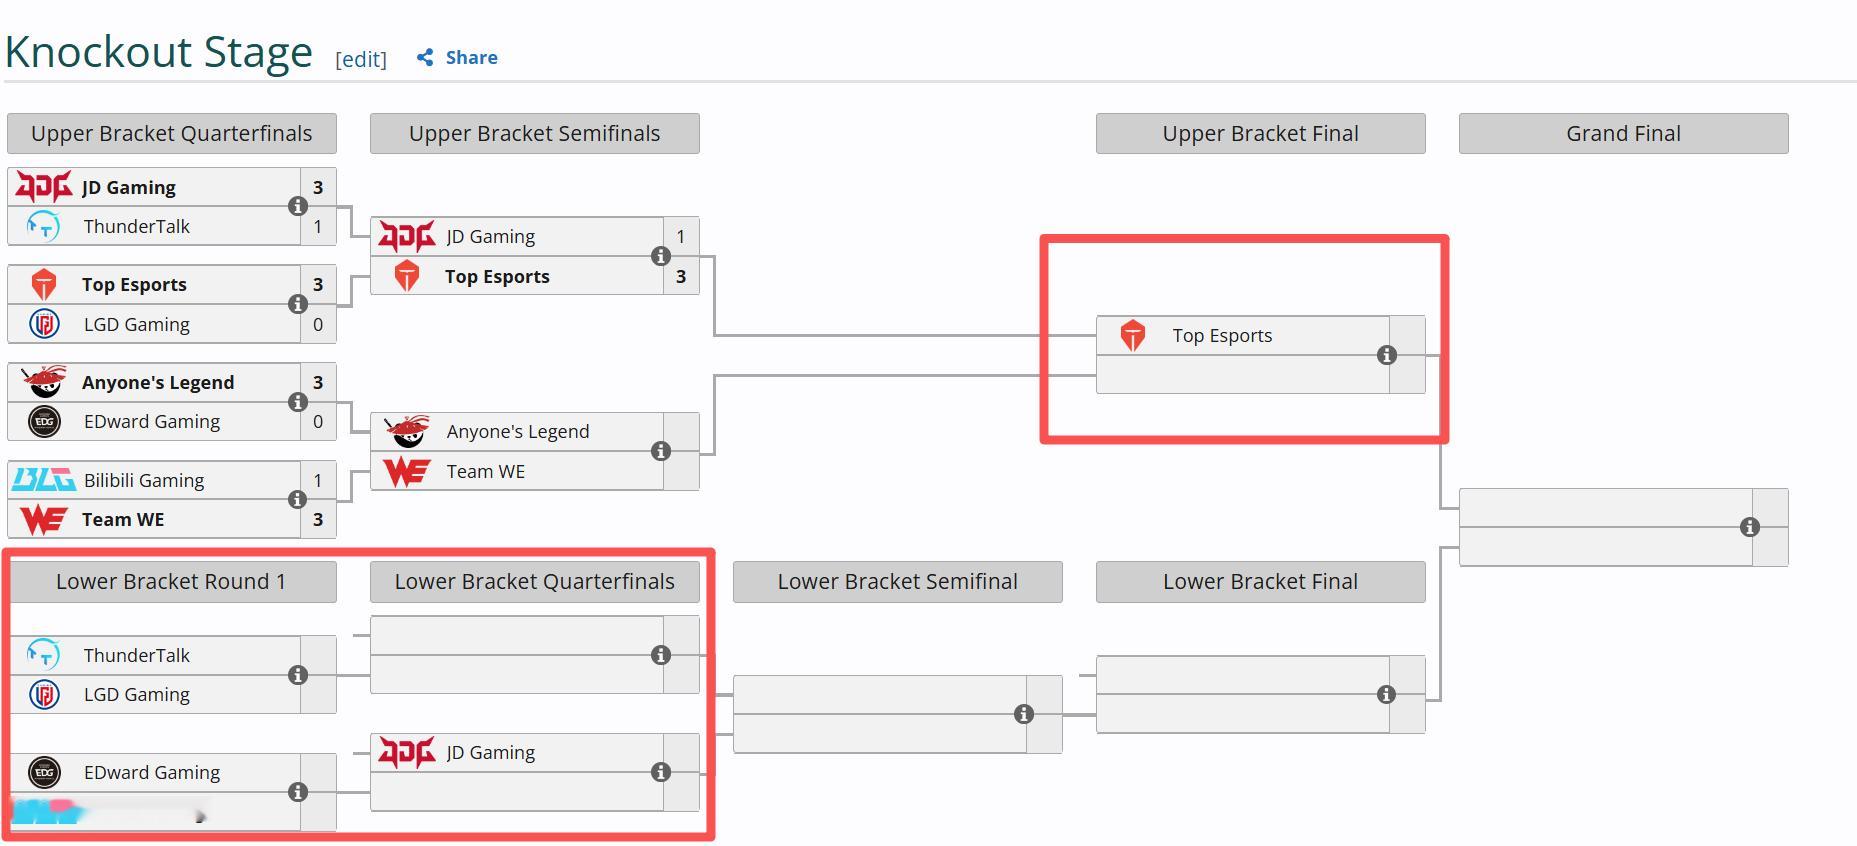Click ThunderTalk logo in Lower Bracket Round 1
1857x846 pixels.
click(44, 655)
